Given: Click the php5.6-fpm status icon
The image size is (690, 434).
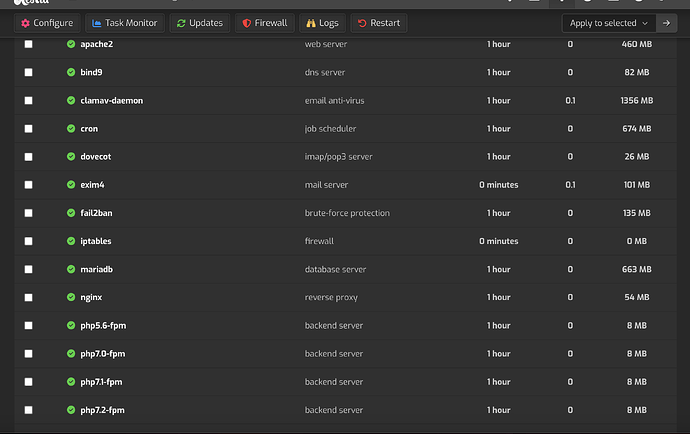Looking at the screenshot, I should point(71,325).
